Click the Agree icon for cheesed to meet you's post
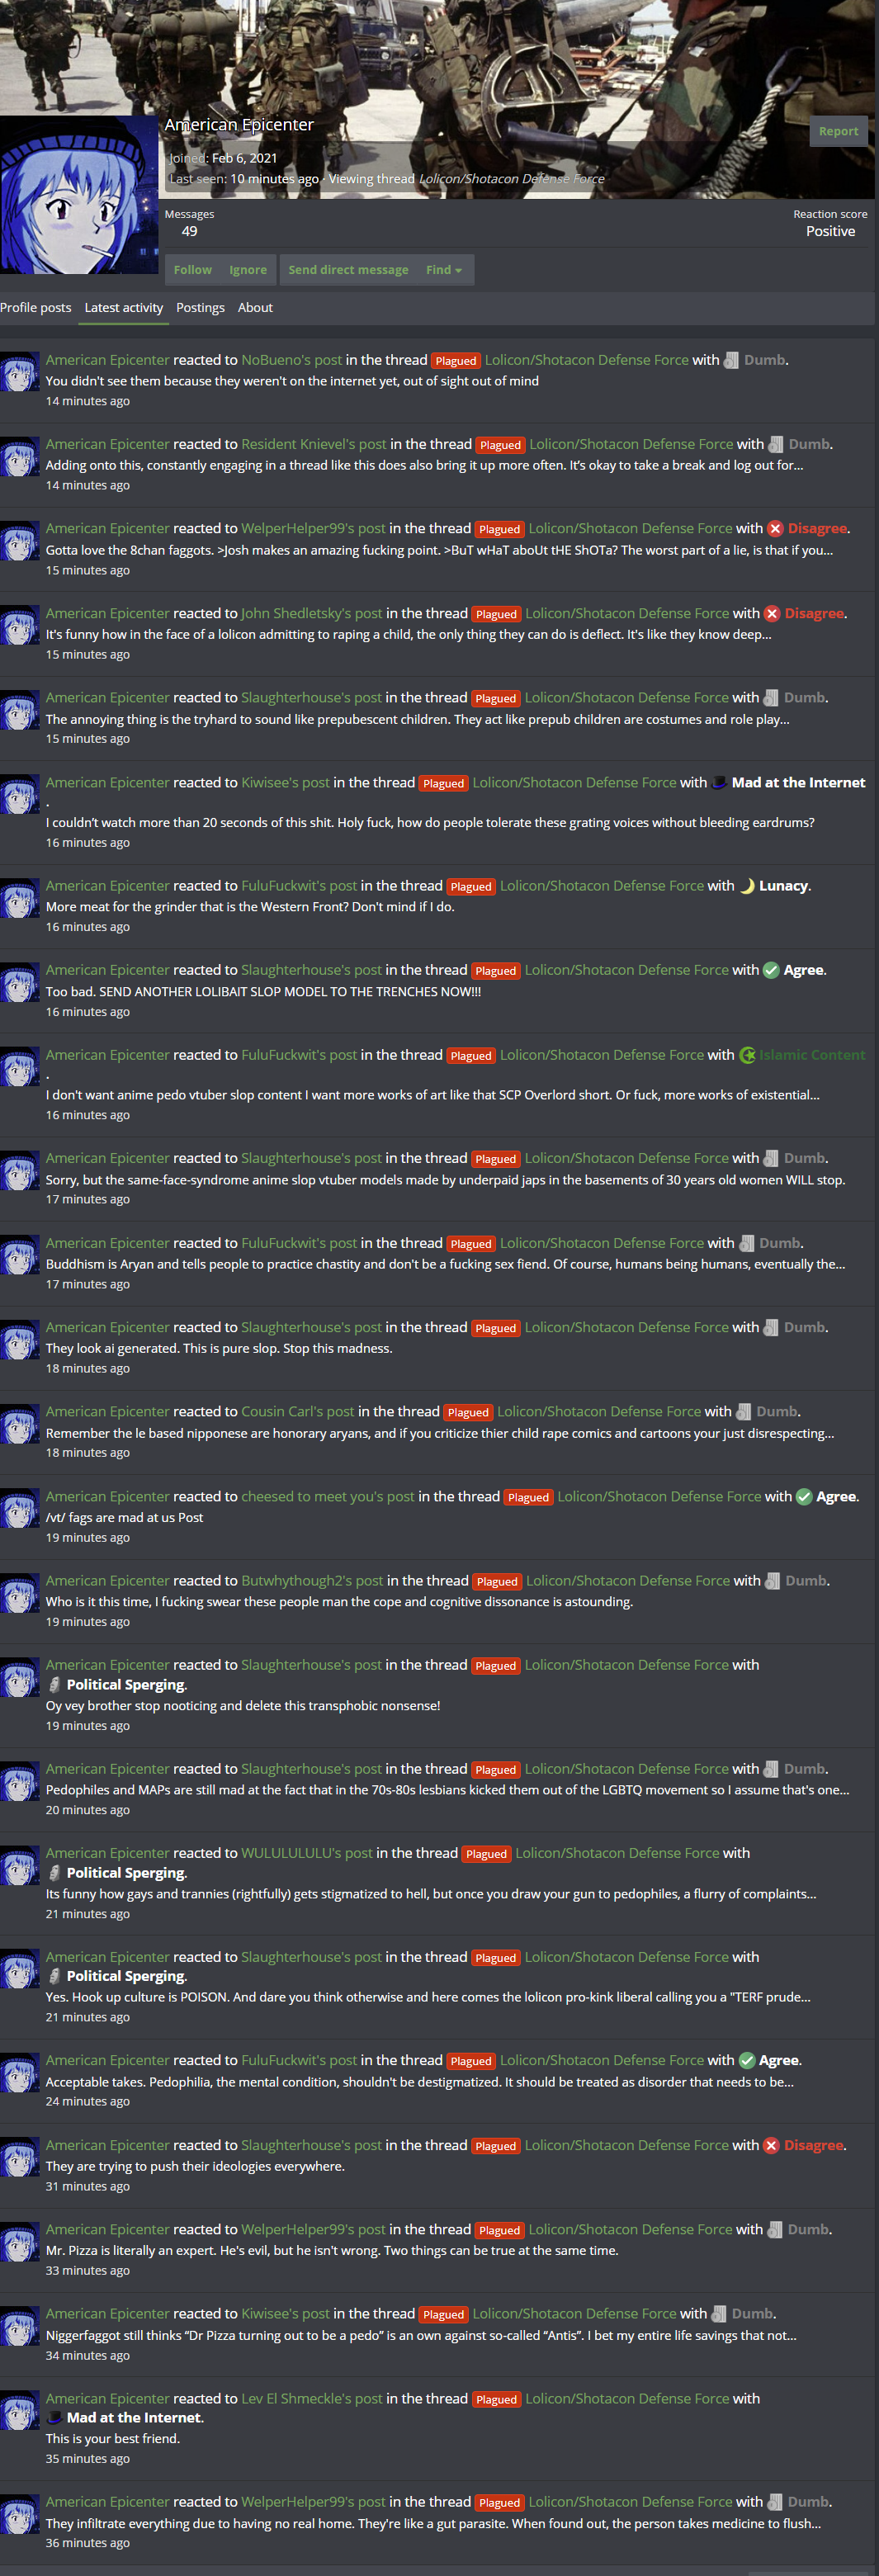 tap(804, 1497)
